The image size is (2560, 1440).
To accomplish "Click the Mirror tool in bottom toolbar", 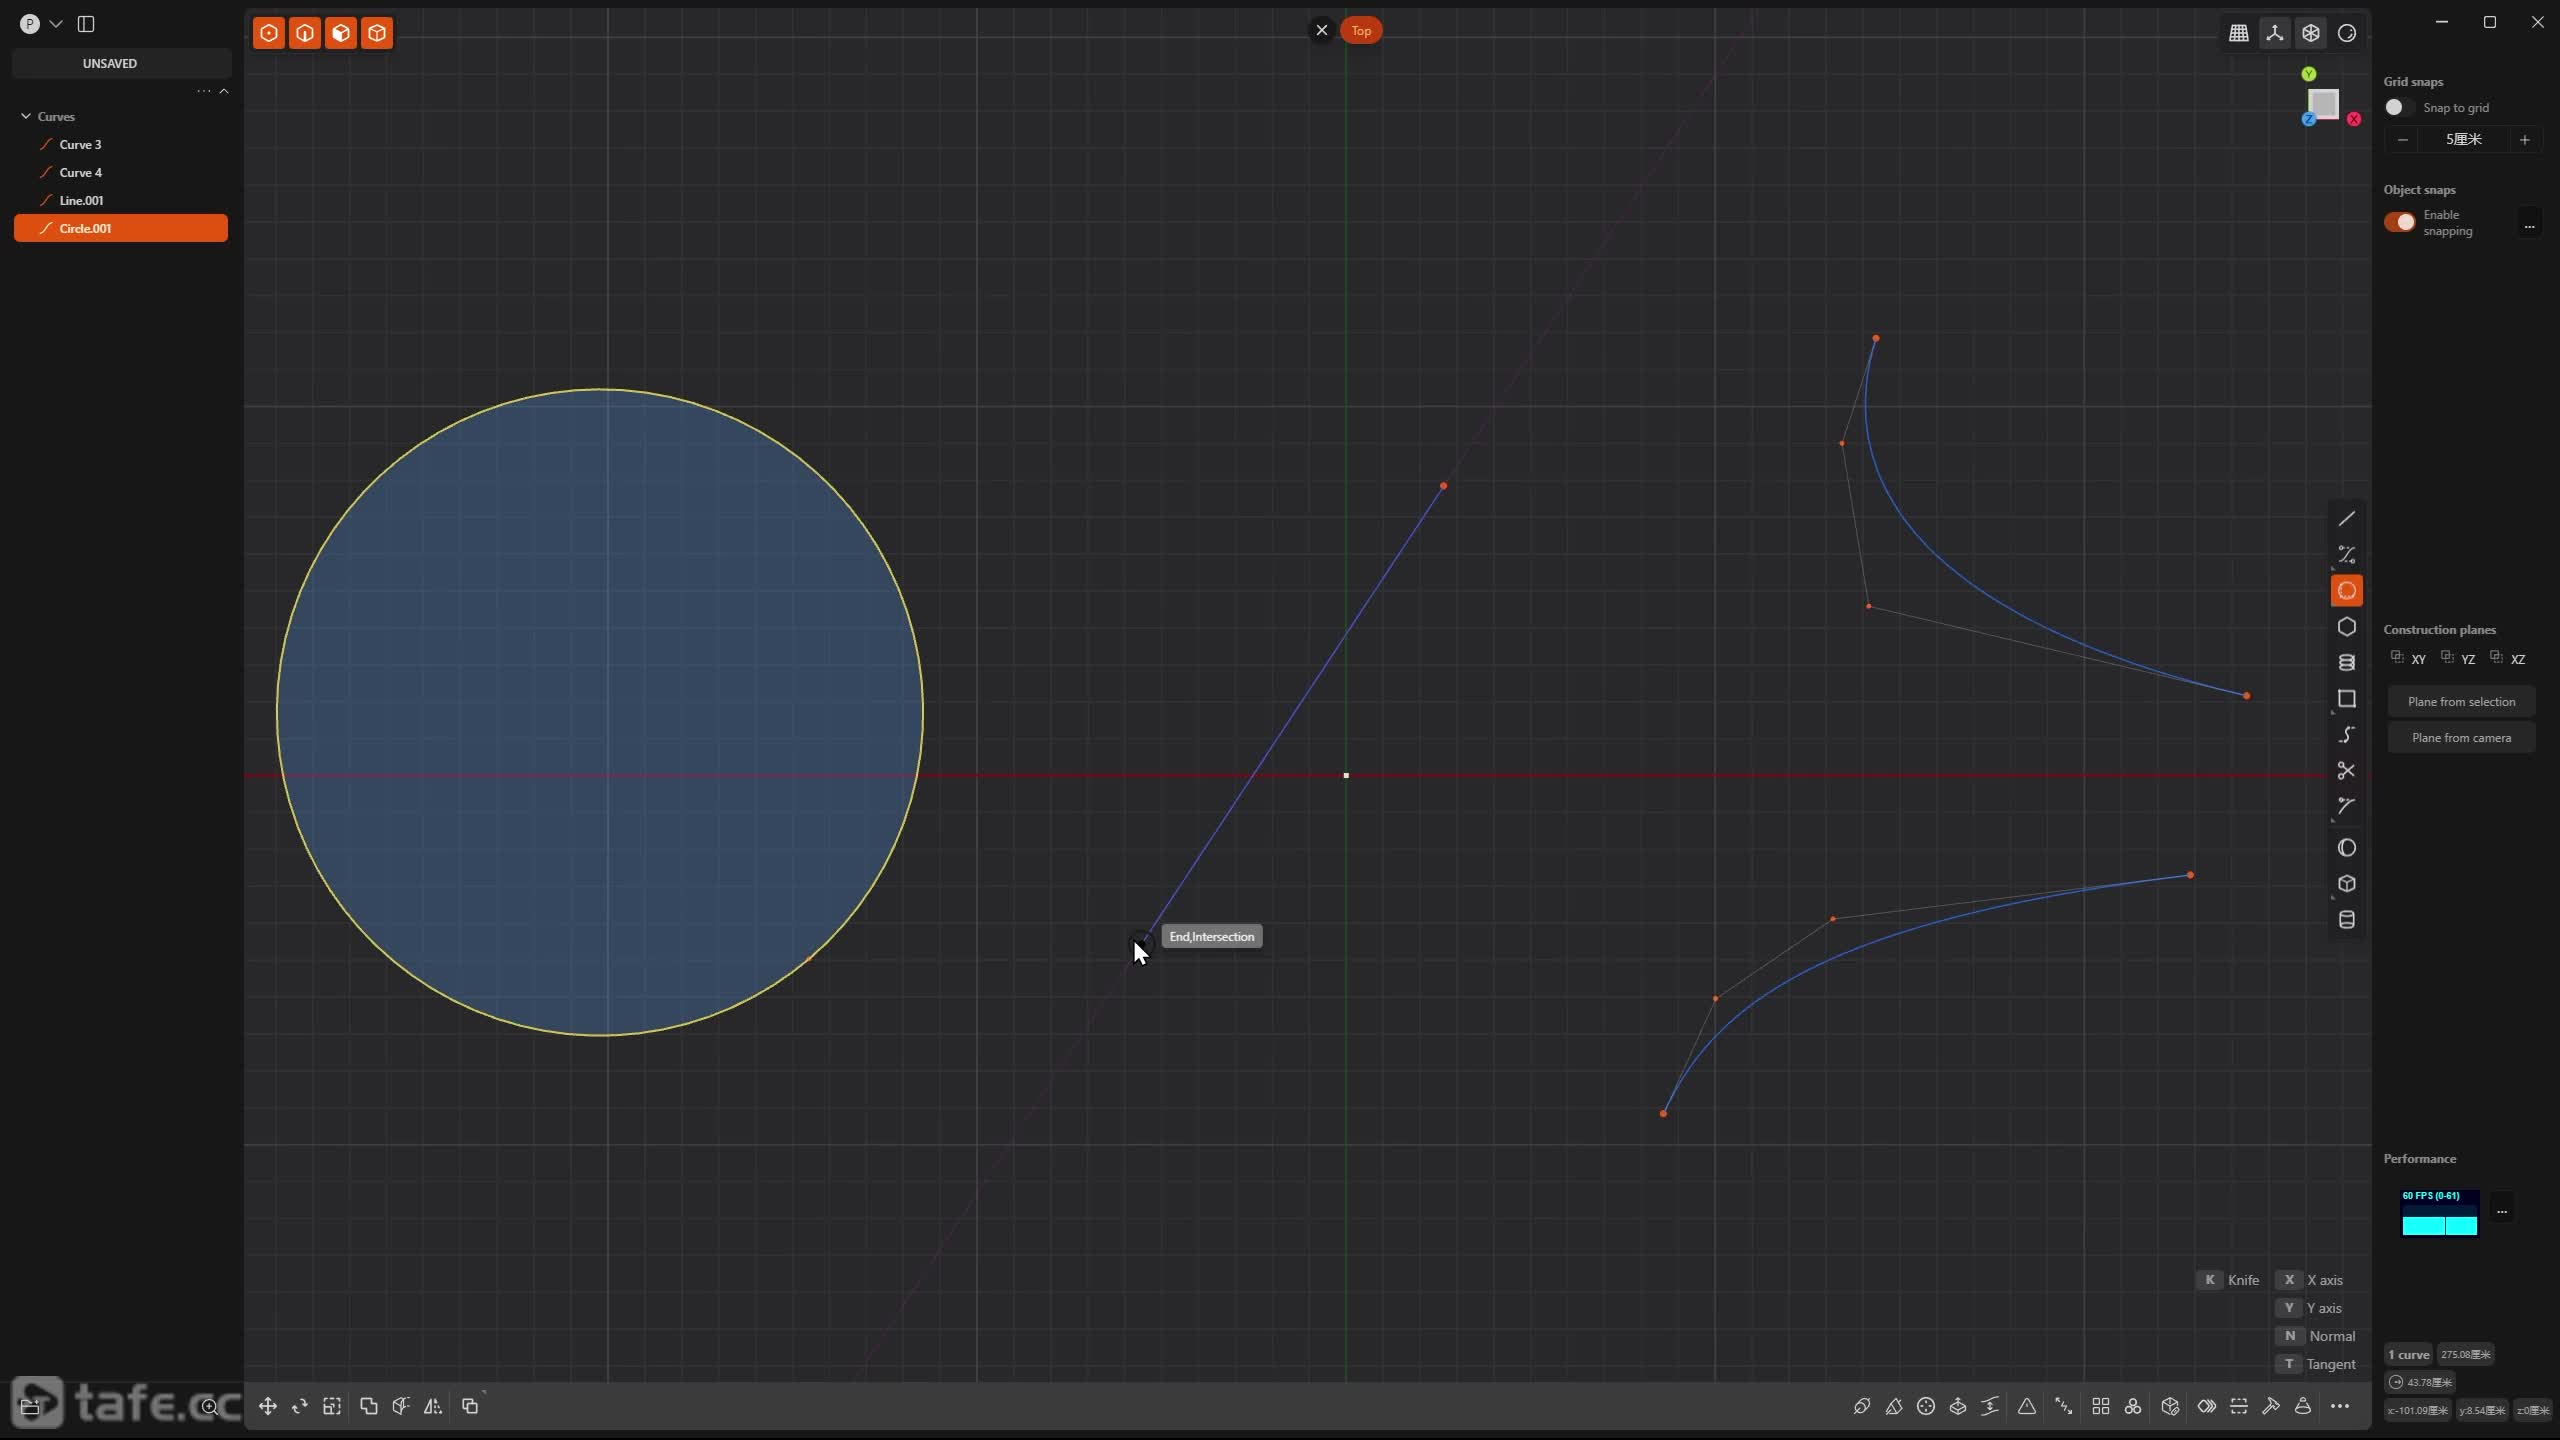I will tap(433, 1406).
